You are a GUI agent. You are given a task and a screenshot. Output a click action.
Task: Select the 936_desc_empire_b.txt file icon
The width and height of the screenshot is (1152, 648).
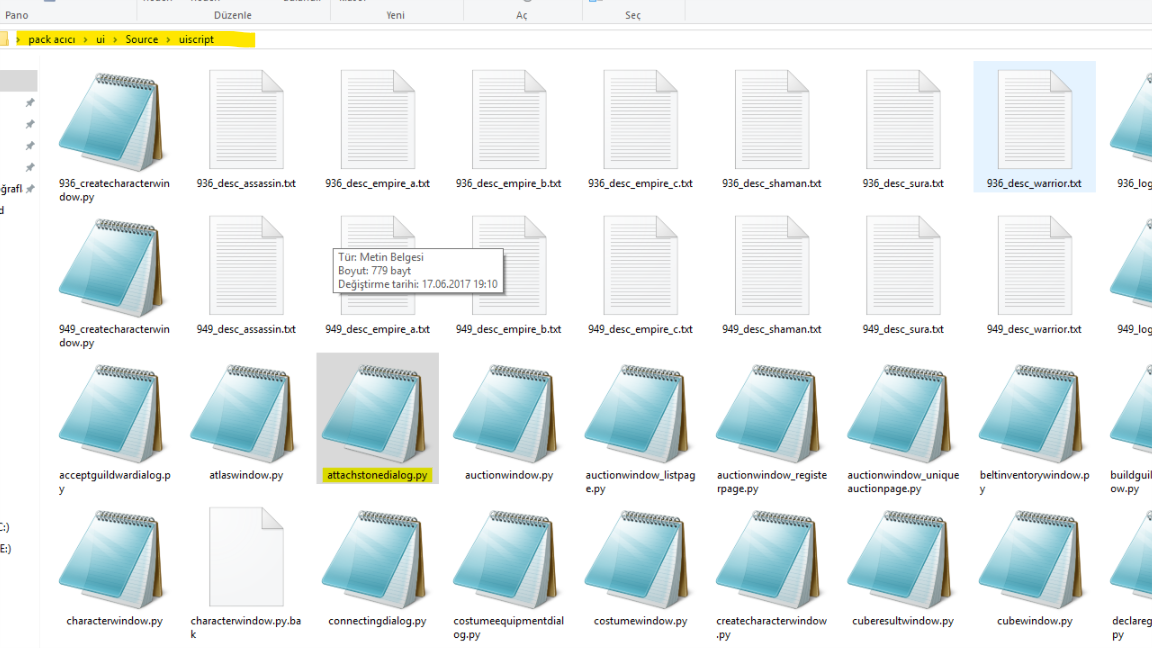508,120
